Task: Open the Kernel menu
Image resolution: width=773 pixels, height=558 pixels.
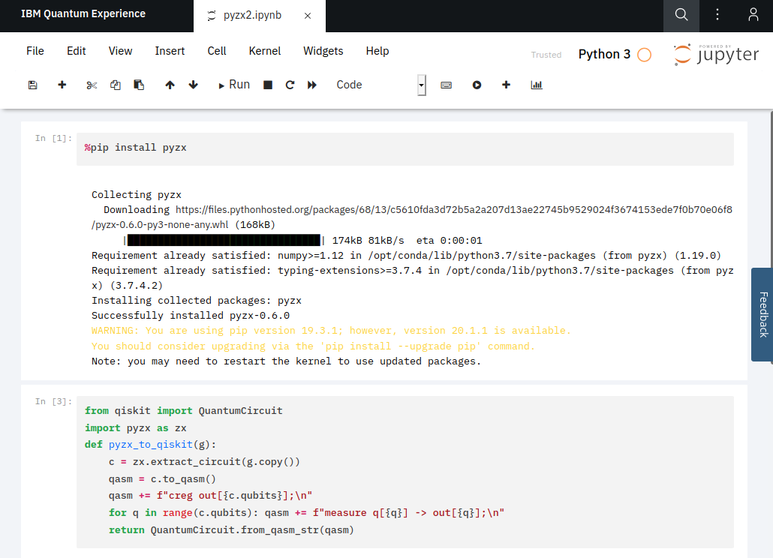Action: point(265,51)
